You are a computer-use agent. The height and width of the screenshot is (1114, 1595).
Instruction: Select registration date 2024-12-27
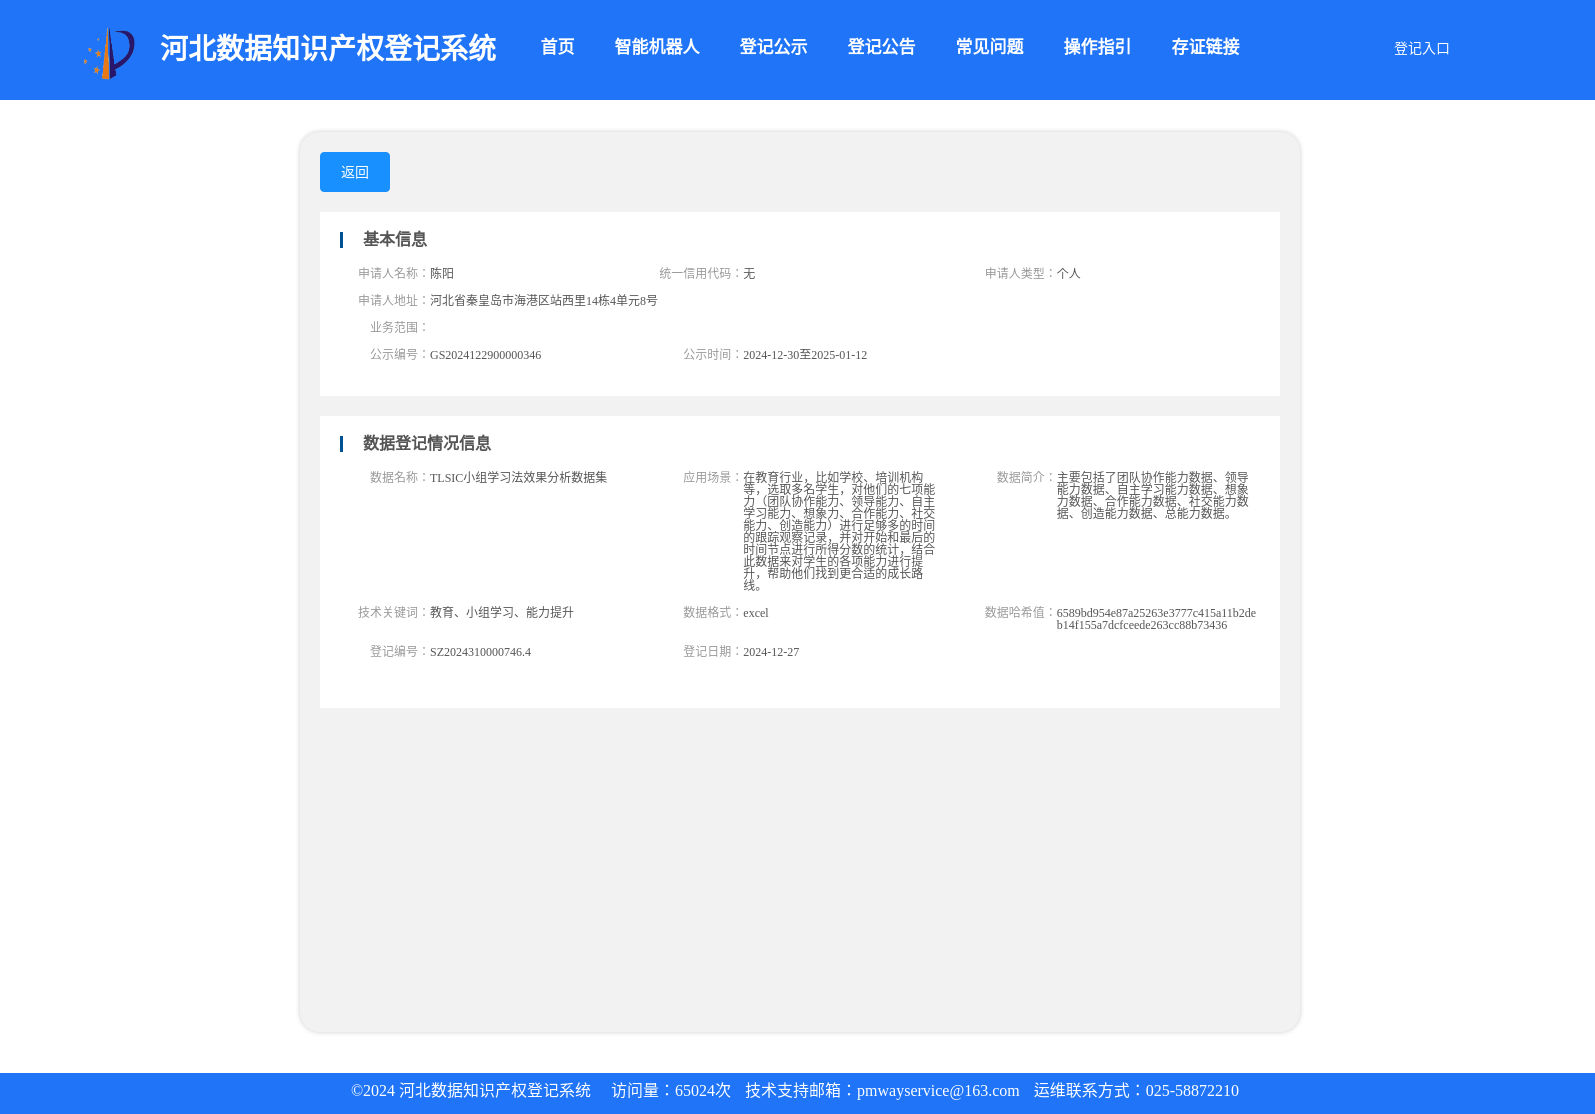771,652
